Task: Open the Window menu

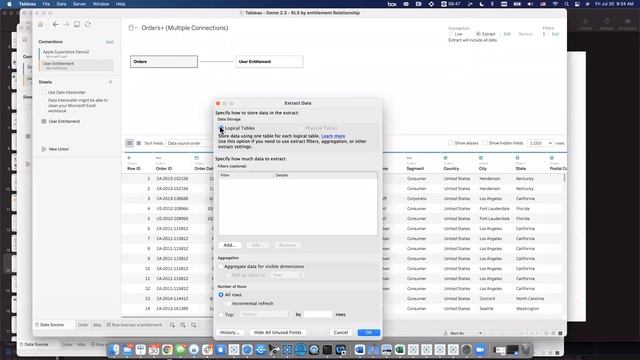Action: pos(101,4)
